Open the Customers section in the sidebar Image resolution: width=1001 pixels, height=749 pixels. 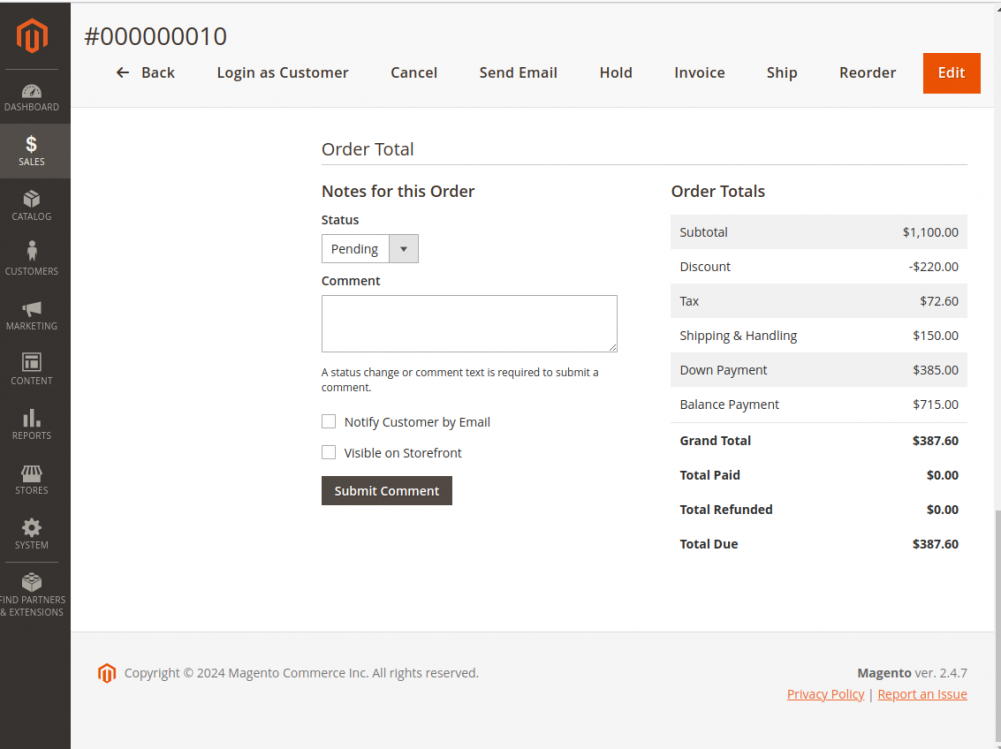pyautogui.click(x=31, y=257)
